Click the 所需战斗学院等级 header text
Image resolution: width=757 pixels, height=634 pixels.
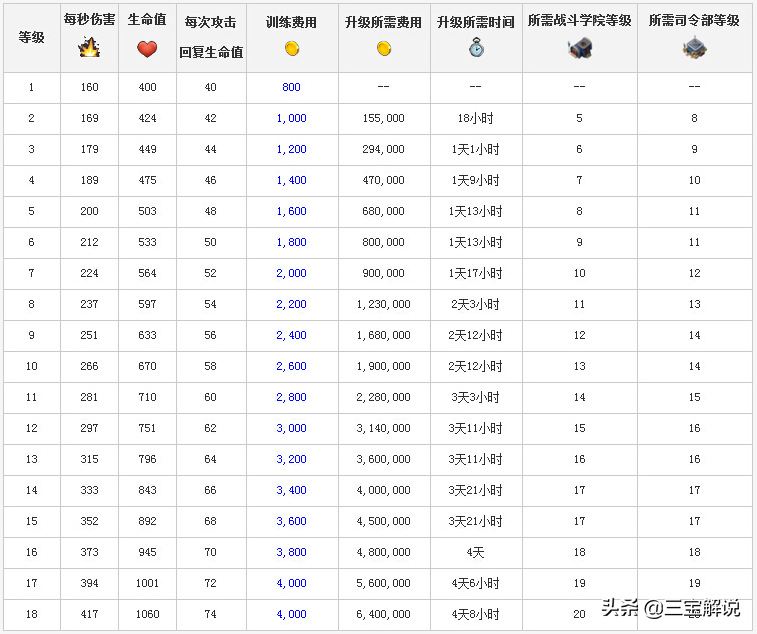pos(580,20)
